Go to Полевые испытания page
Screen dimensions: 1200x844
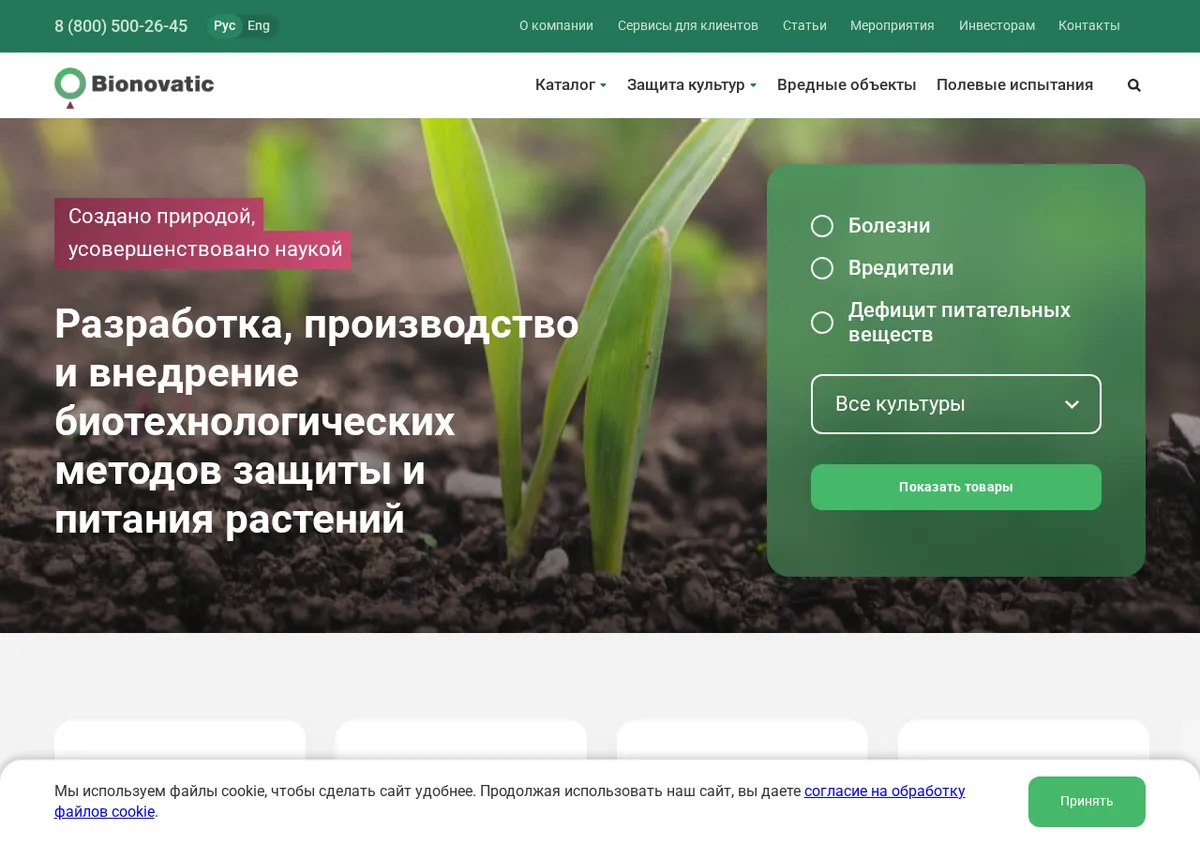coord(1015,85)
